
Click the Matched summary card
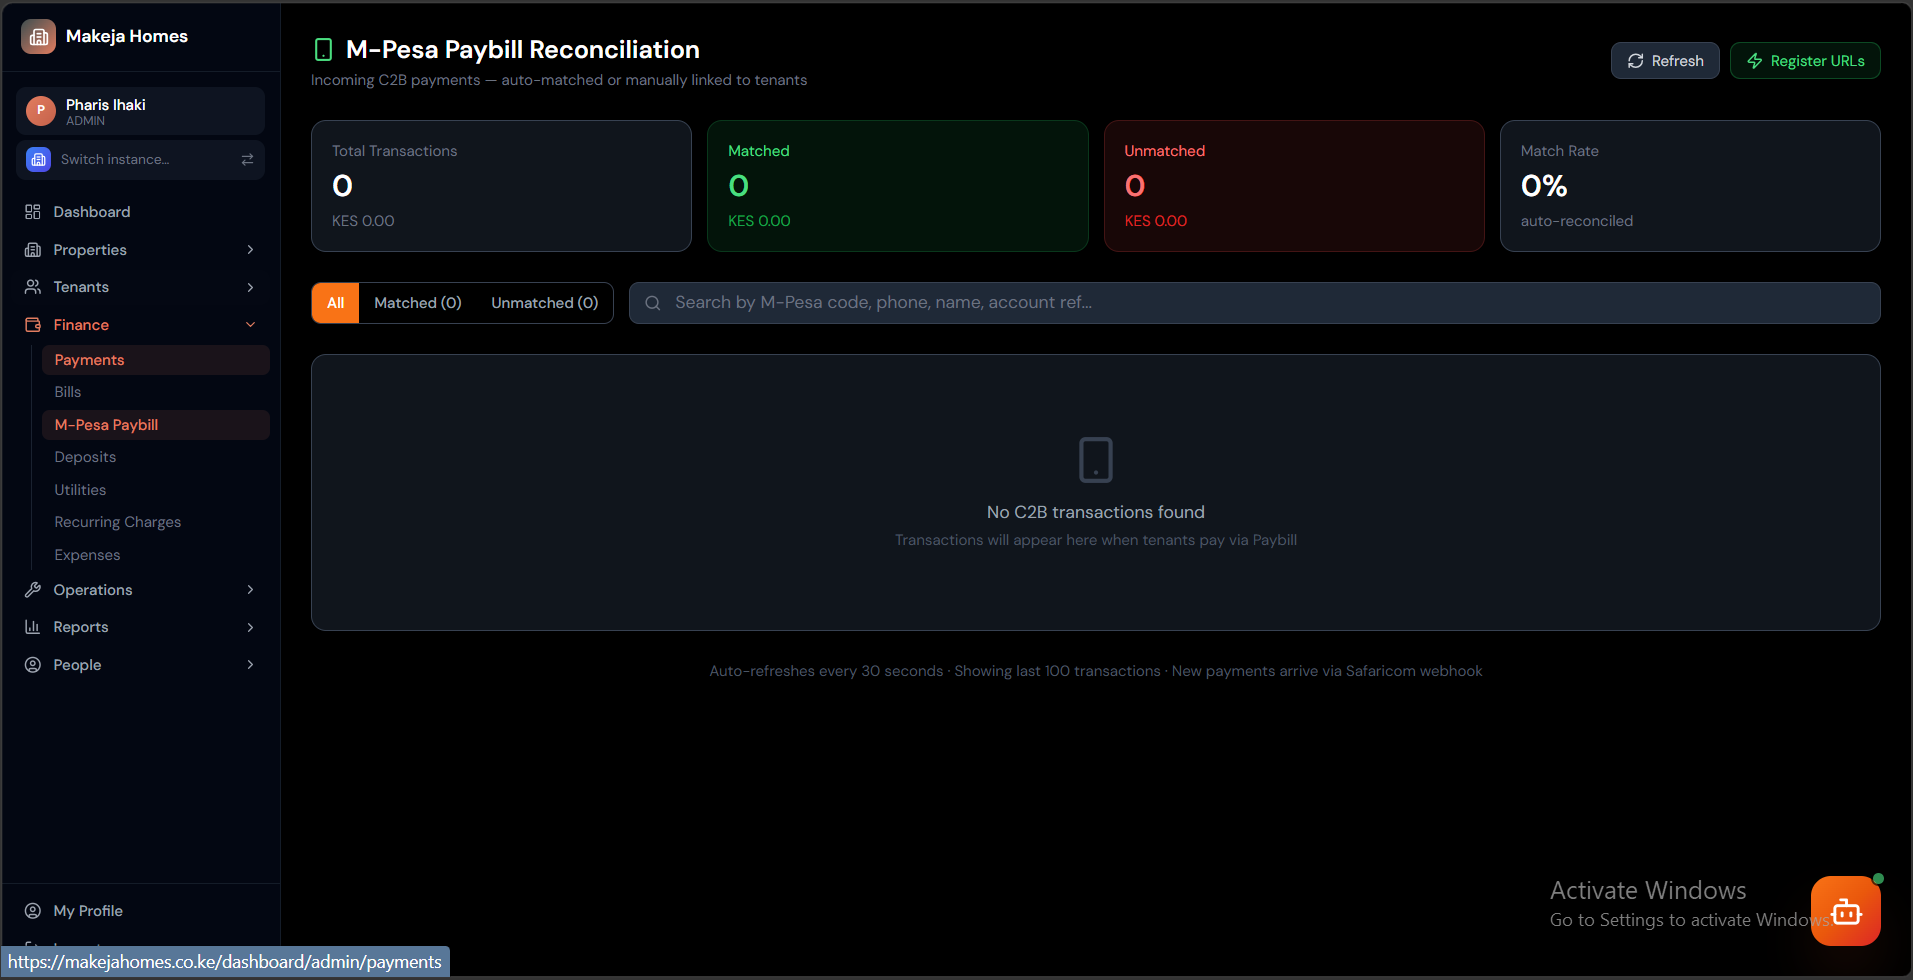(898, 186)
